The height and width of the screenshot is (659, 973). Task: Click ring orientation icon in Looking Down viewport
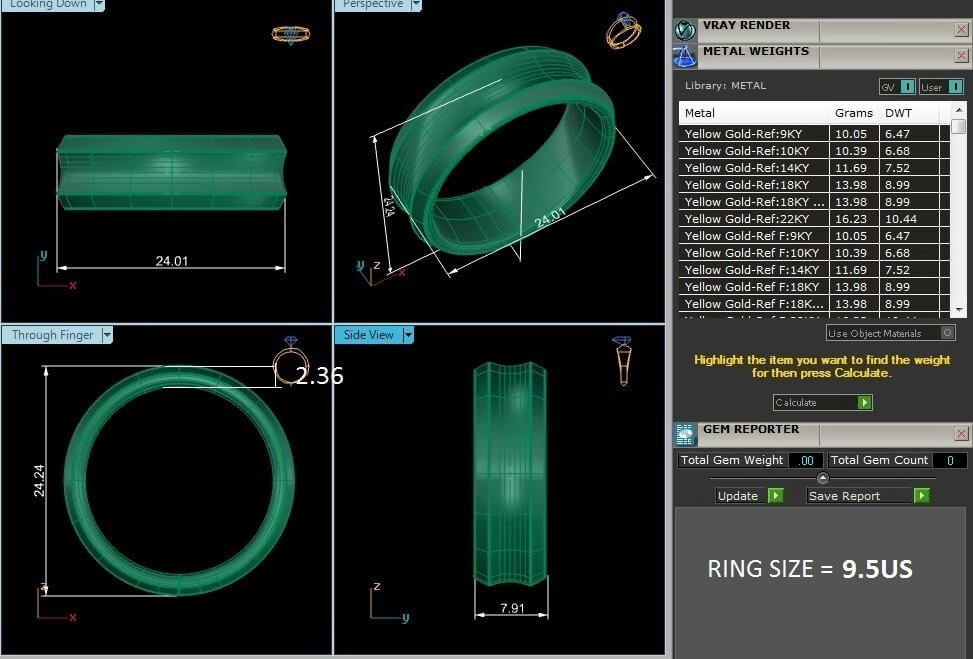pyautogui.click(x=290, y=34)
